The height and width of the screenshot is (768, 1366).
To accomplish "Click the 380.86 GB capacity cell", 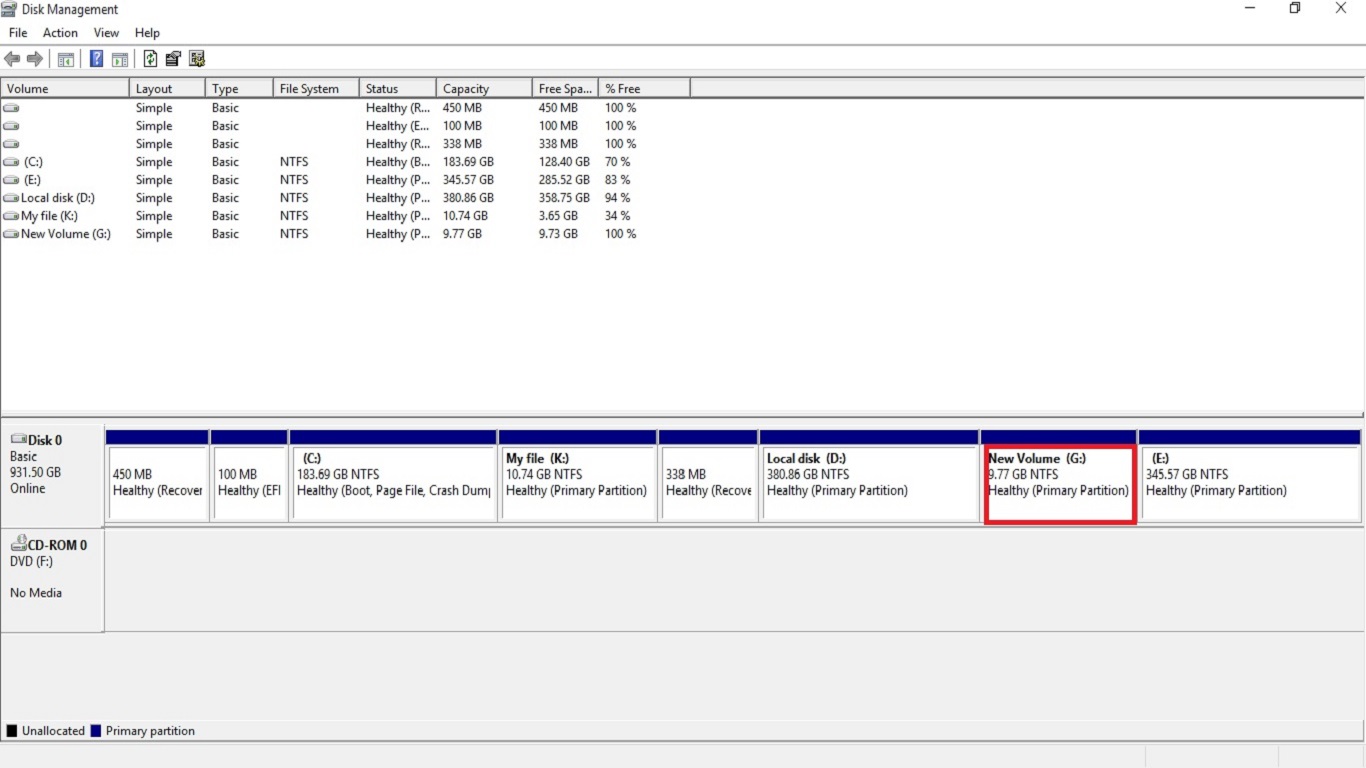I will (468, 198).
